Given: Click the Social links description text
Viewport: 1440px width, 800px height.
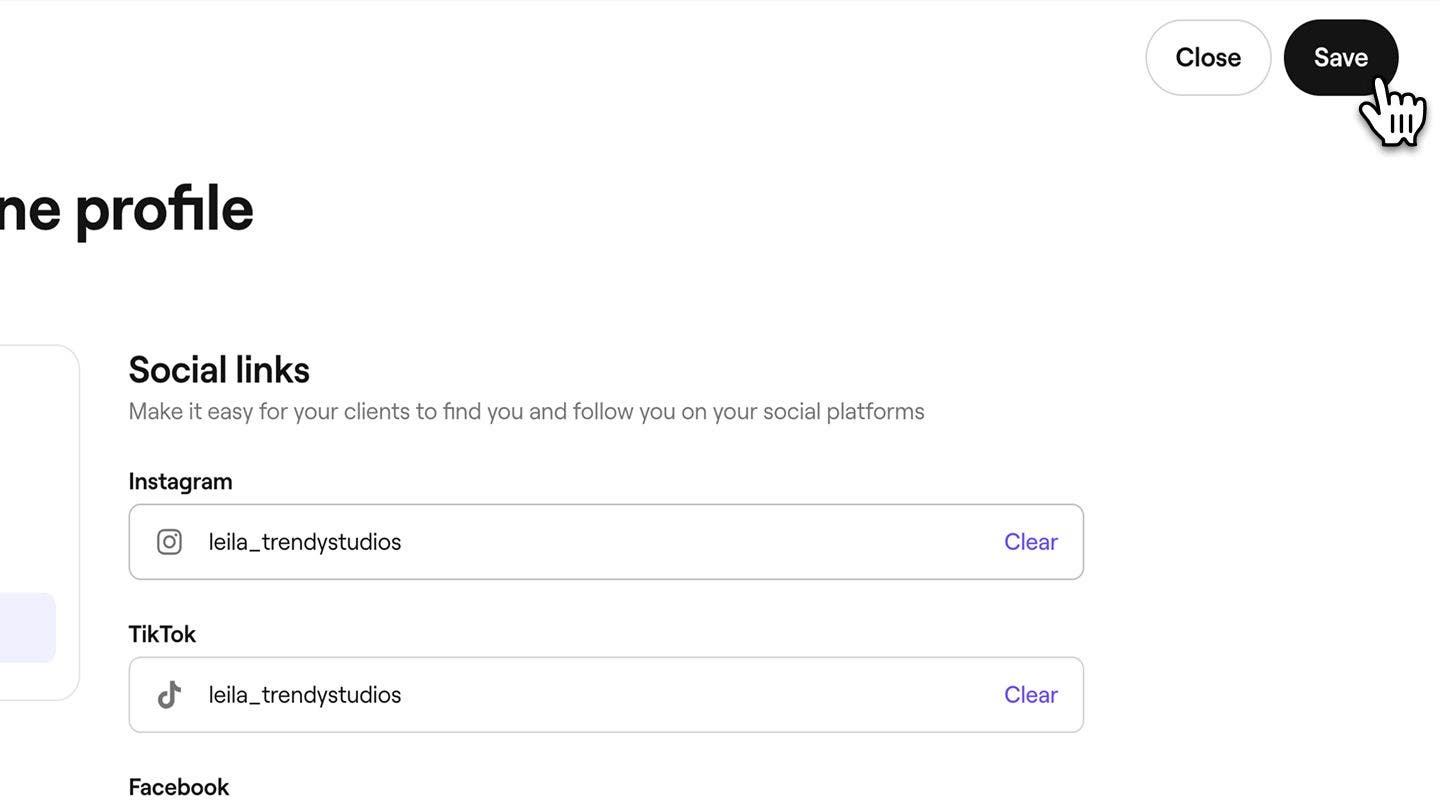Looking at the screenshot, I should tap(526, 412).
